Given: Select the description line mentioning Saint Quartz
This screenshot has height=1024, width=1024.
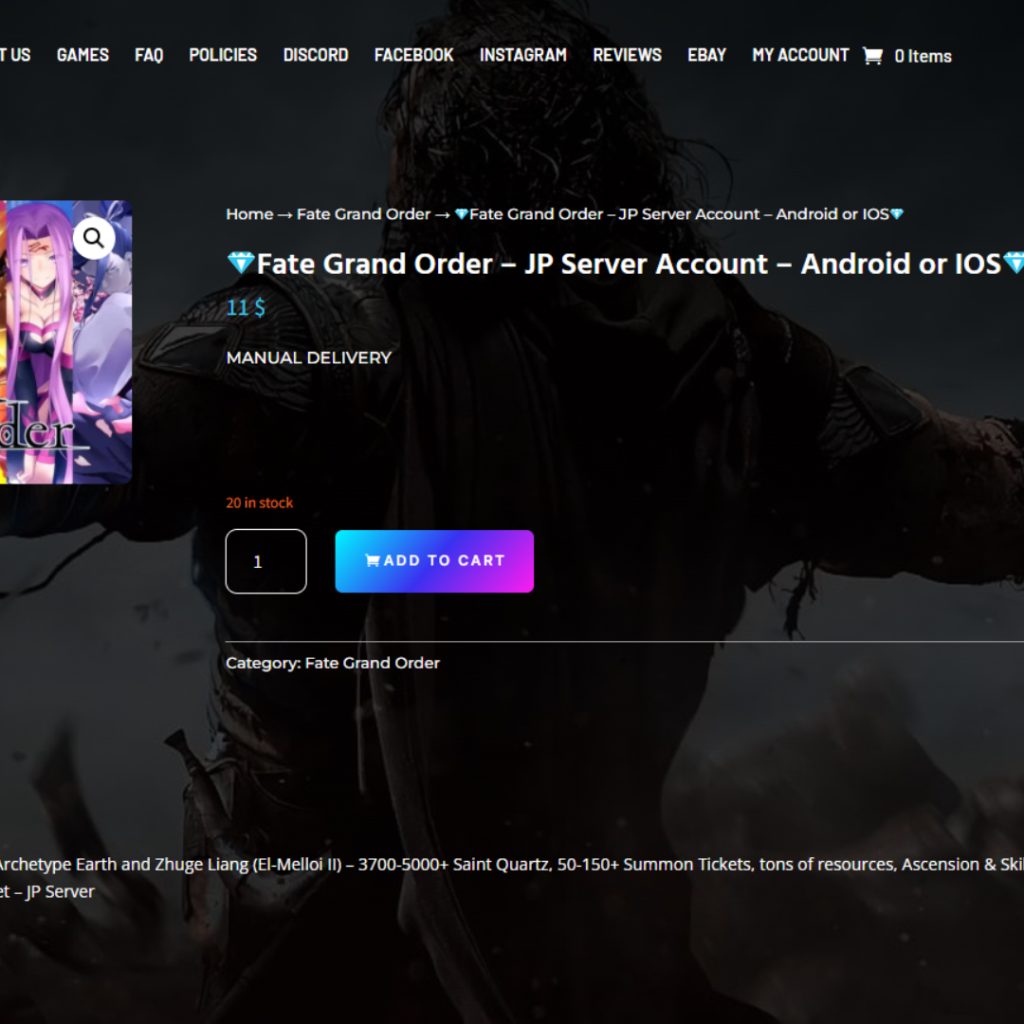Looking at the screenshot, I should pos(512,864).
